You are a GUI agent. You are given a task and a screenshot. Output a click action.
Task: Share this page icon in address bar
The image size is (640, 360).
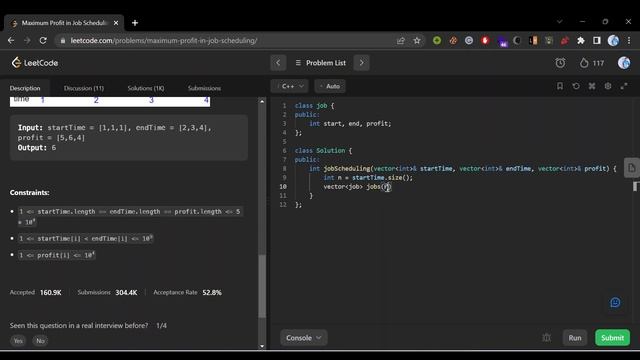400,40
